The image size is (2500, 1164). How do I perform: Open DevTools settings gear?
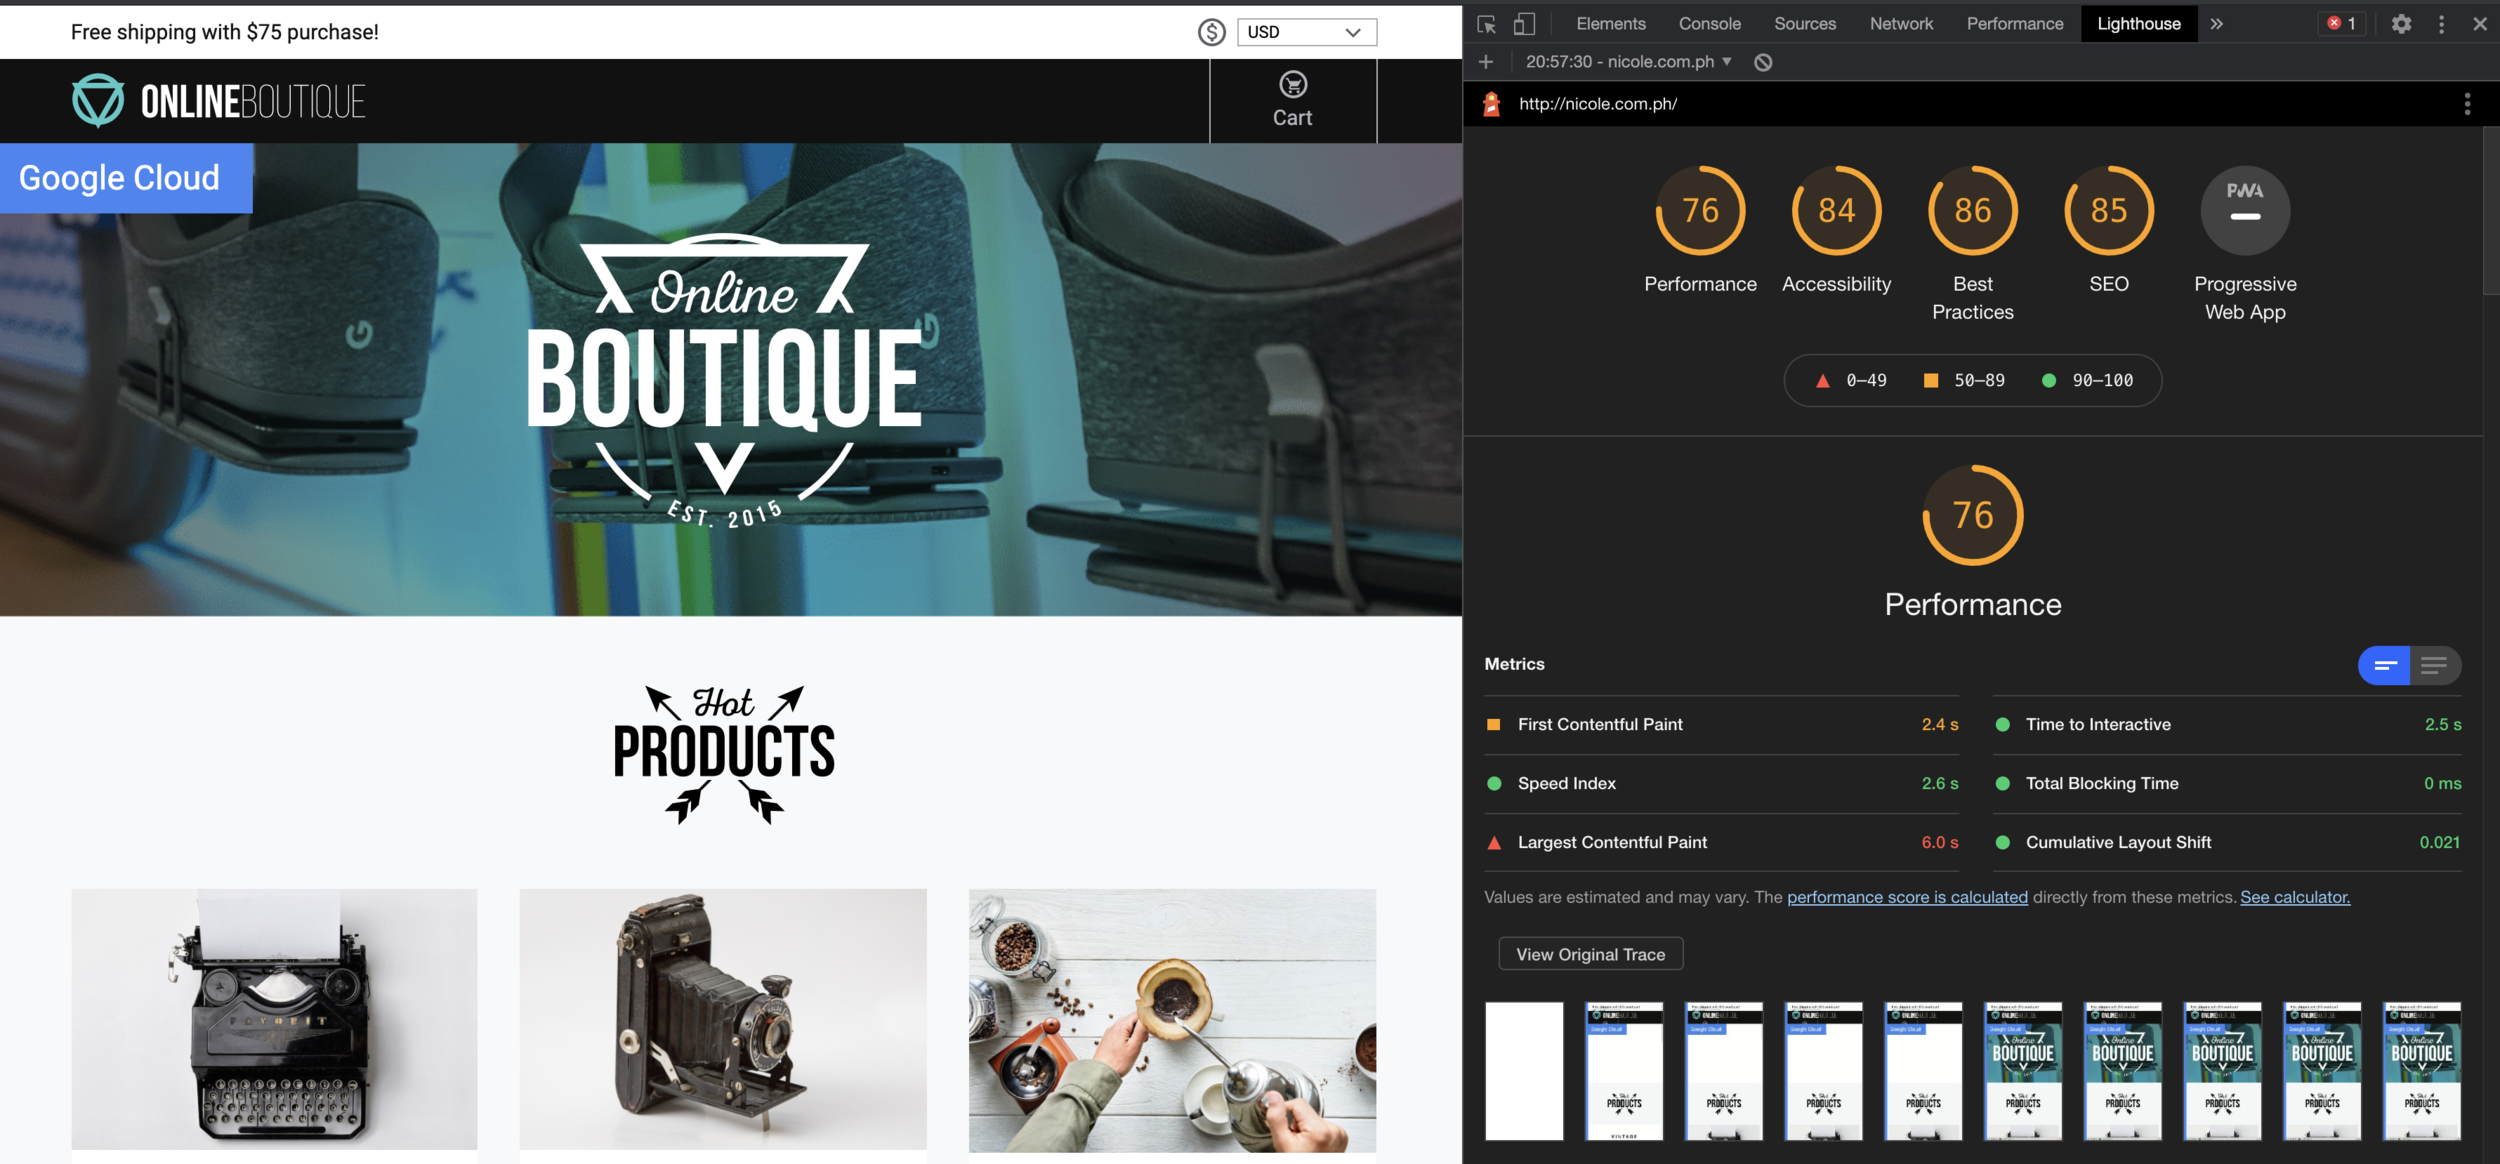2401,24
